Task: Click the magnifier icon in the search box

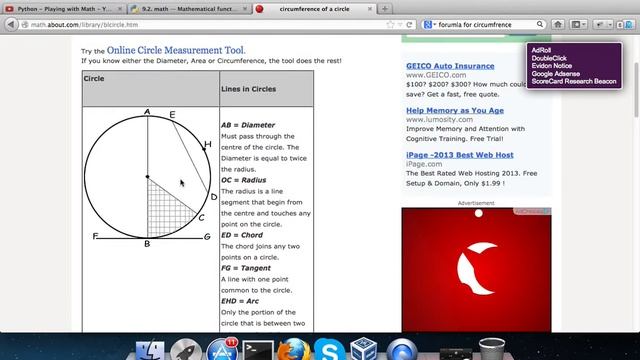Action: tap(540, 24)
